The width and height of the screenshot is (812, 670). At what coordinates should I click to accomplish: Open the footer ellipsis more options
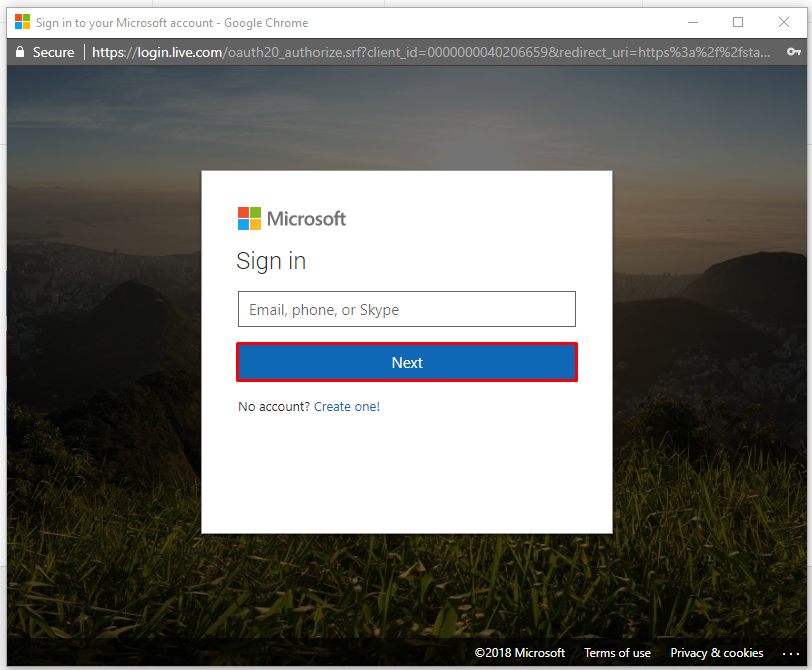[x=790, y=653]
